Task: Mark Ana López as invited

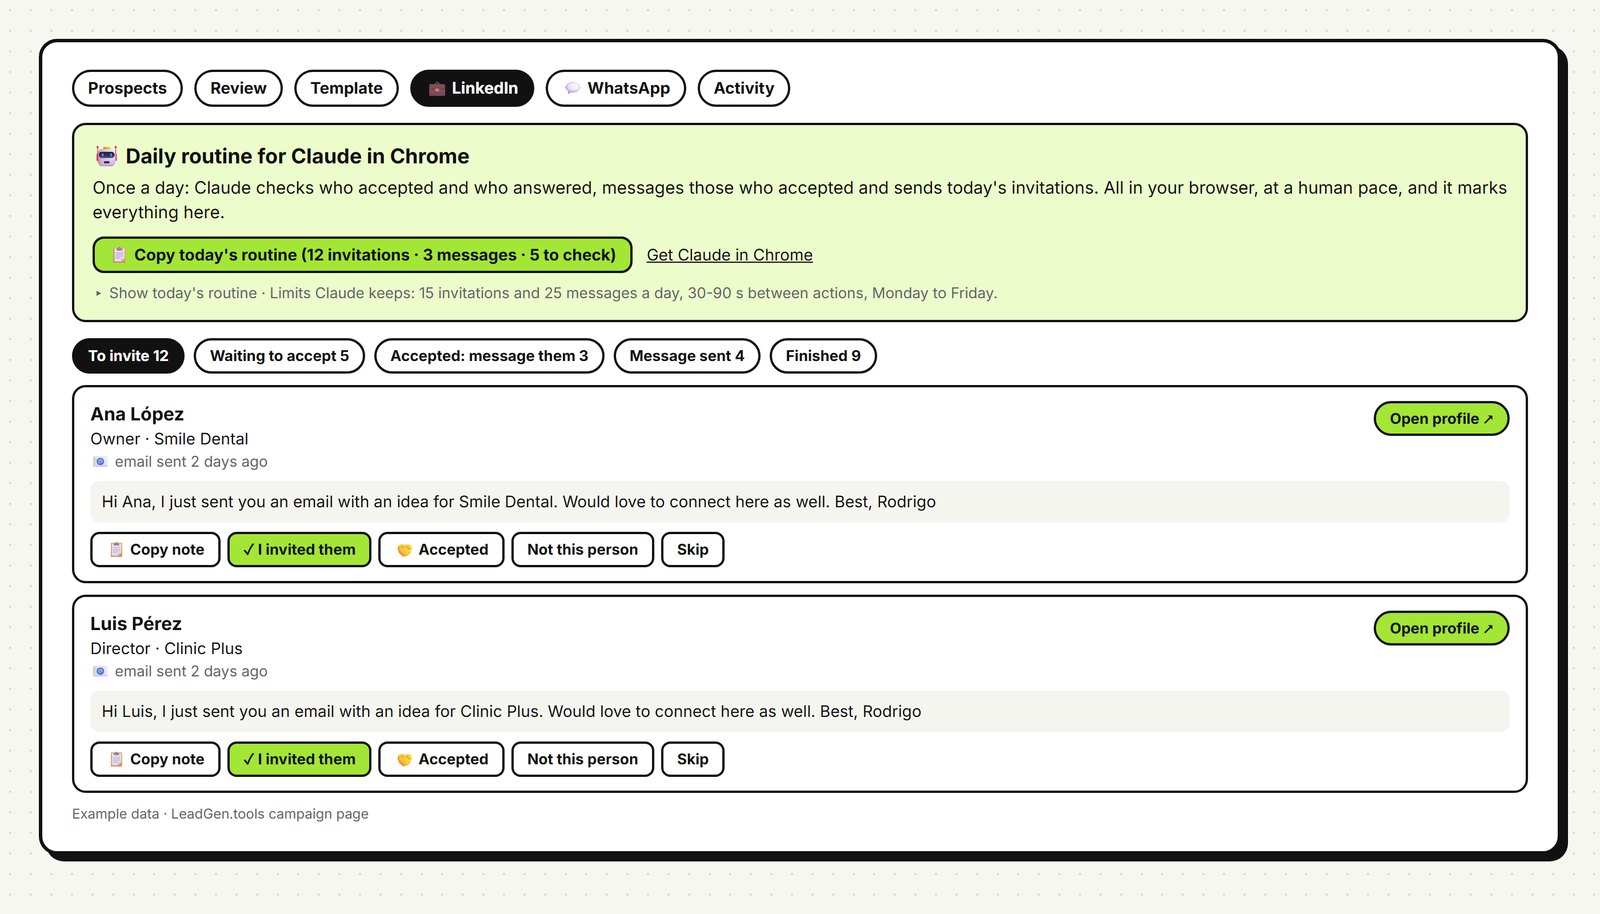Action: click(299, 550)
